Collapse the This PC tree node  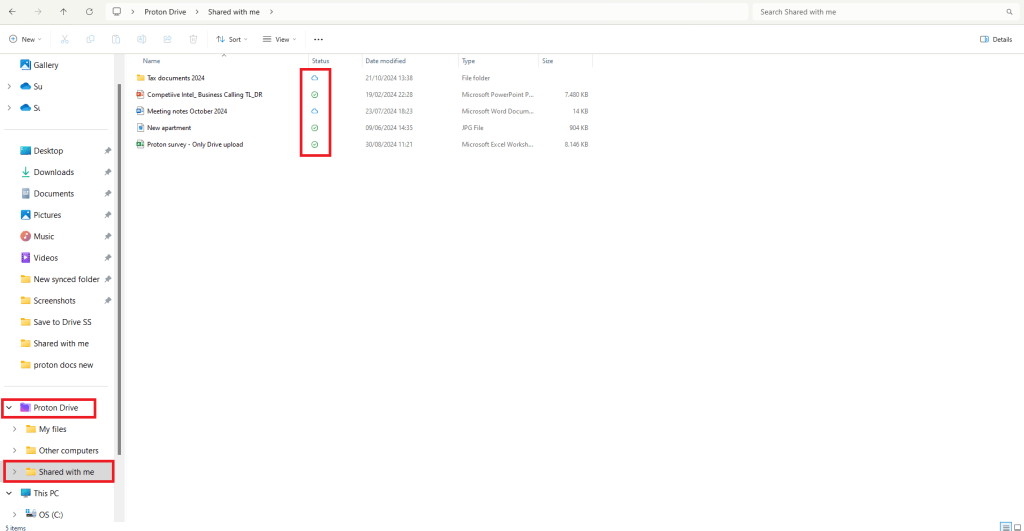(x=9, y=493)
